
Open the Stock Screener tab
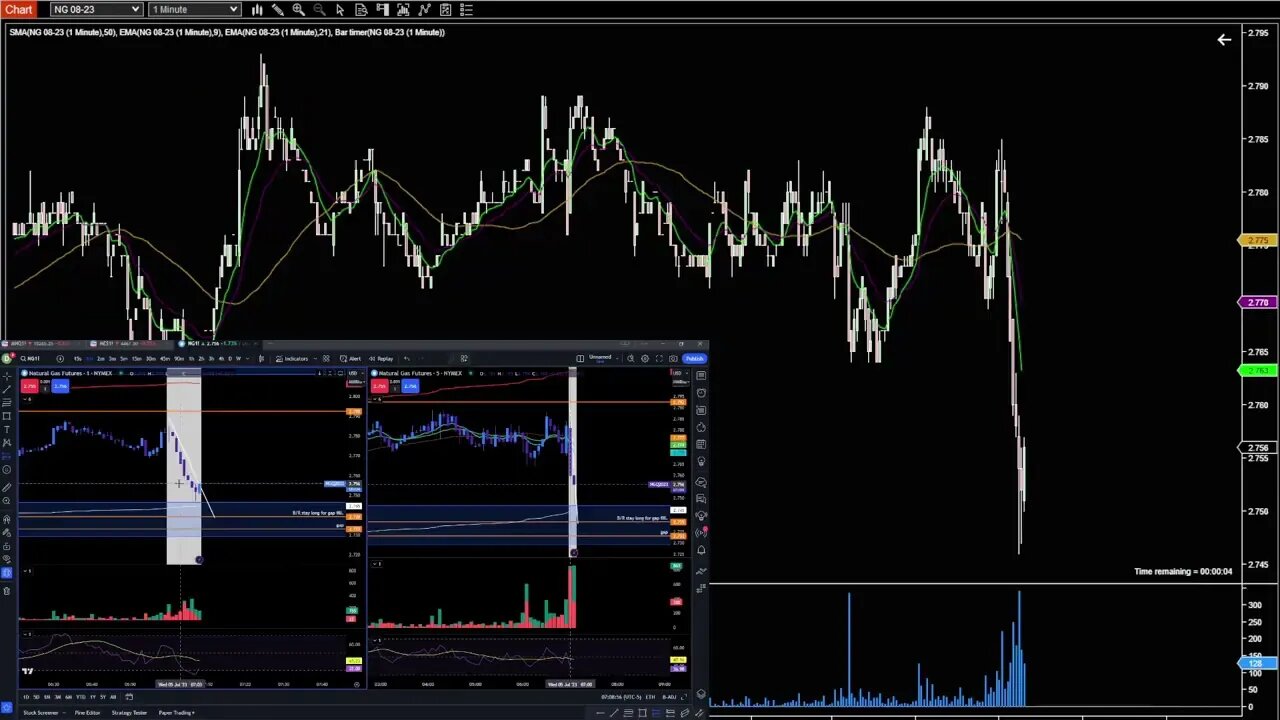pyautogui.click(x=41, y=713)
